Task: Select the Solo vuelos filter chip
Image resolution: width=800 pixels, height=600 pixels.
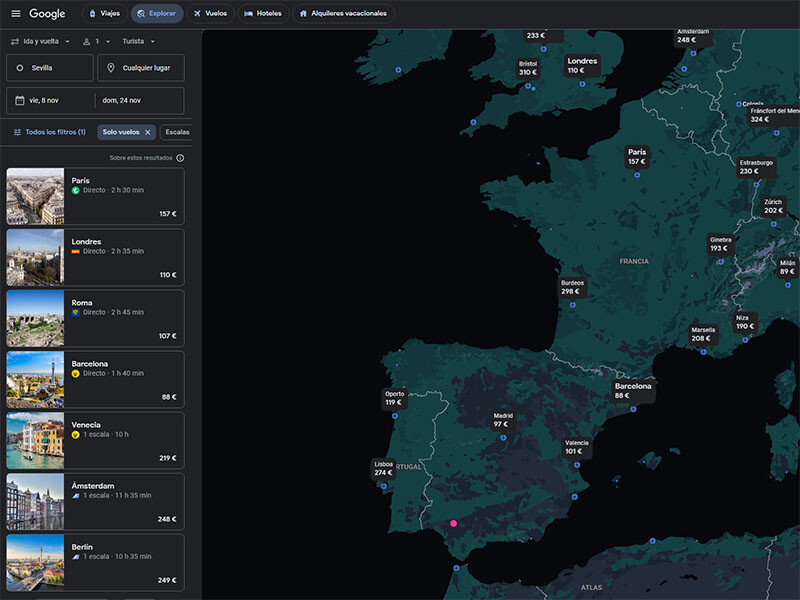Action: tap(121, 132)
